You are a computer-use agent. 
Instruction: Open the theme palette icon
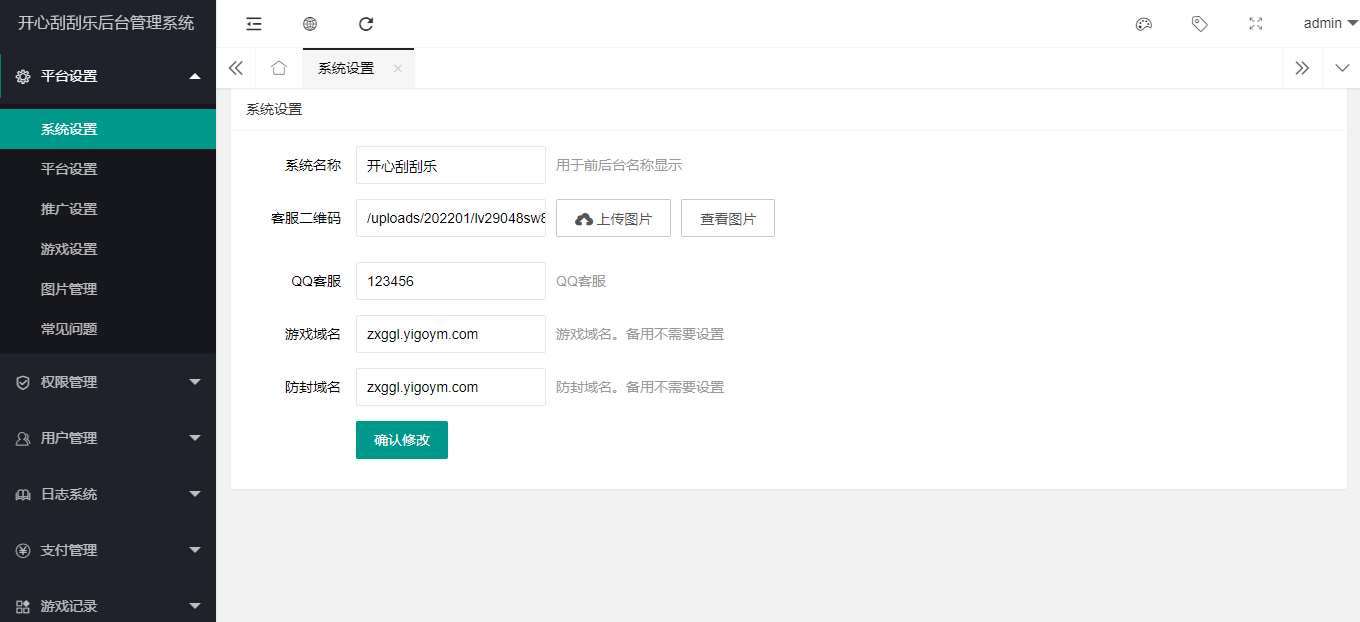point(1144,24)
